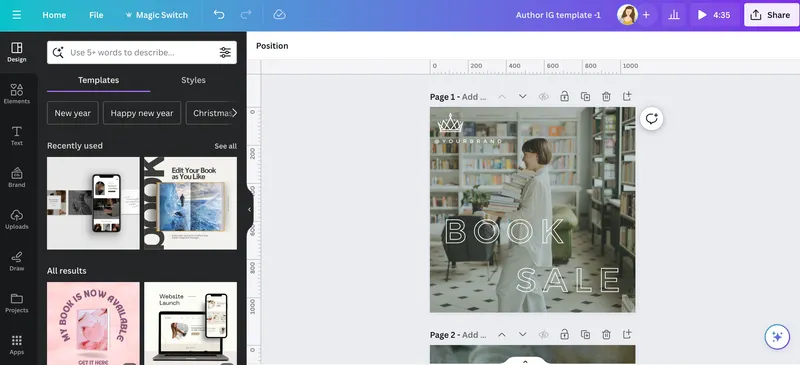Delete Page 1 with trash icon
Screen dimensions: 800x365
point(606,96)
